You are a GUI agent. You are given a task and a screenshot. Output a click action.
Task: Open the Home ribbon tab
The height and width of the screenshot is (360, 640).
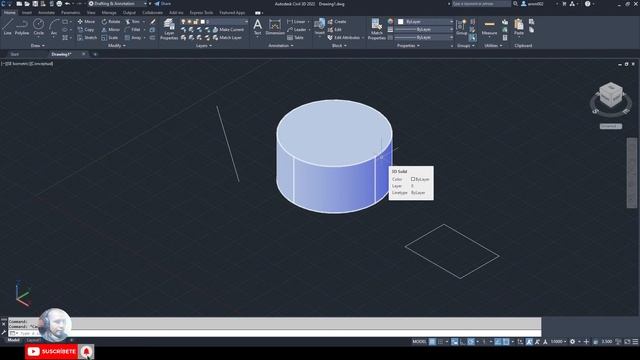[x=9, y=13]
